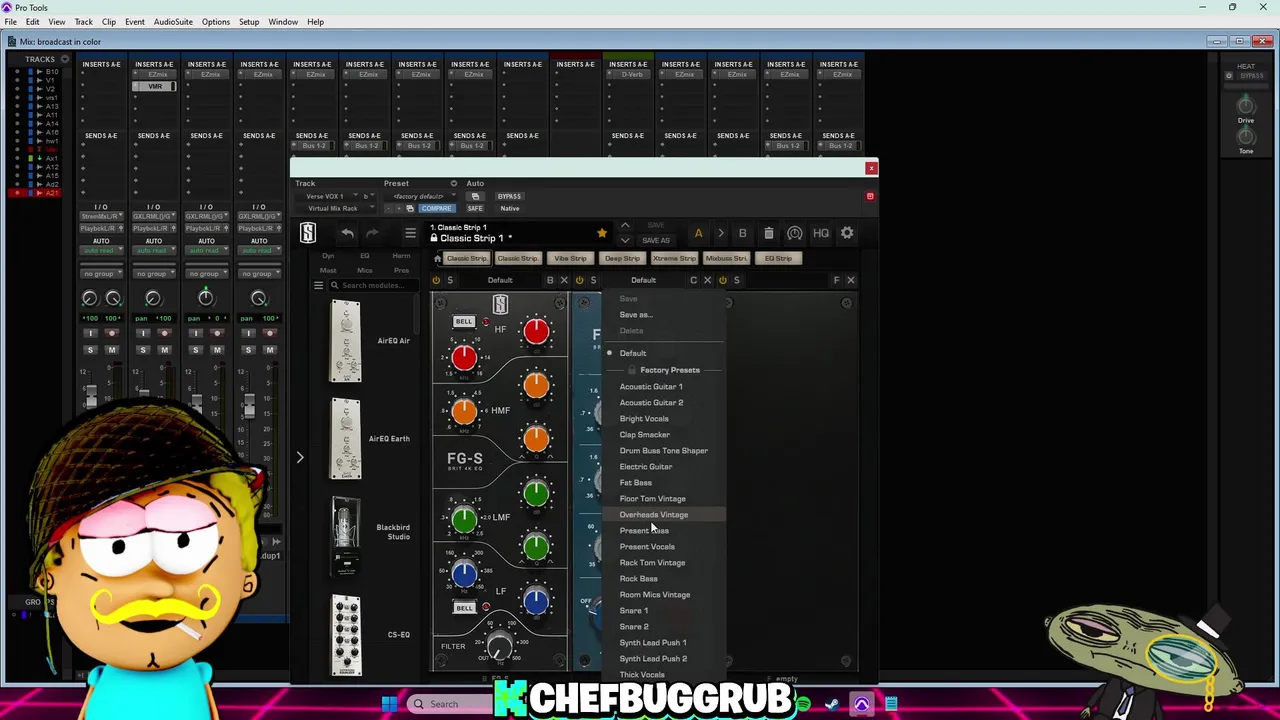Filter modules by the Dyn category
The width and height of the screenshot is (1280, 720).
point(328,256)
